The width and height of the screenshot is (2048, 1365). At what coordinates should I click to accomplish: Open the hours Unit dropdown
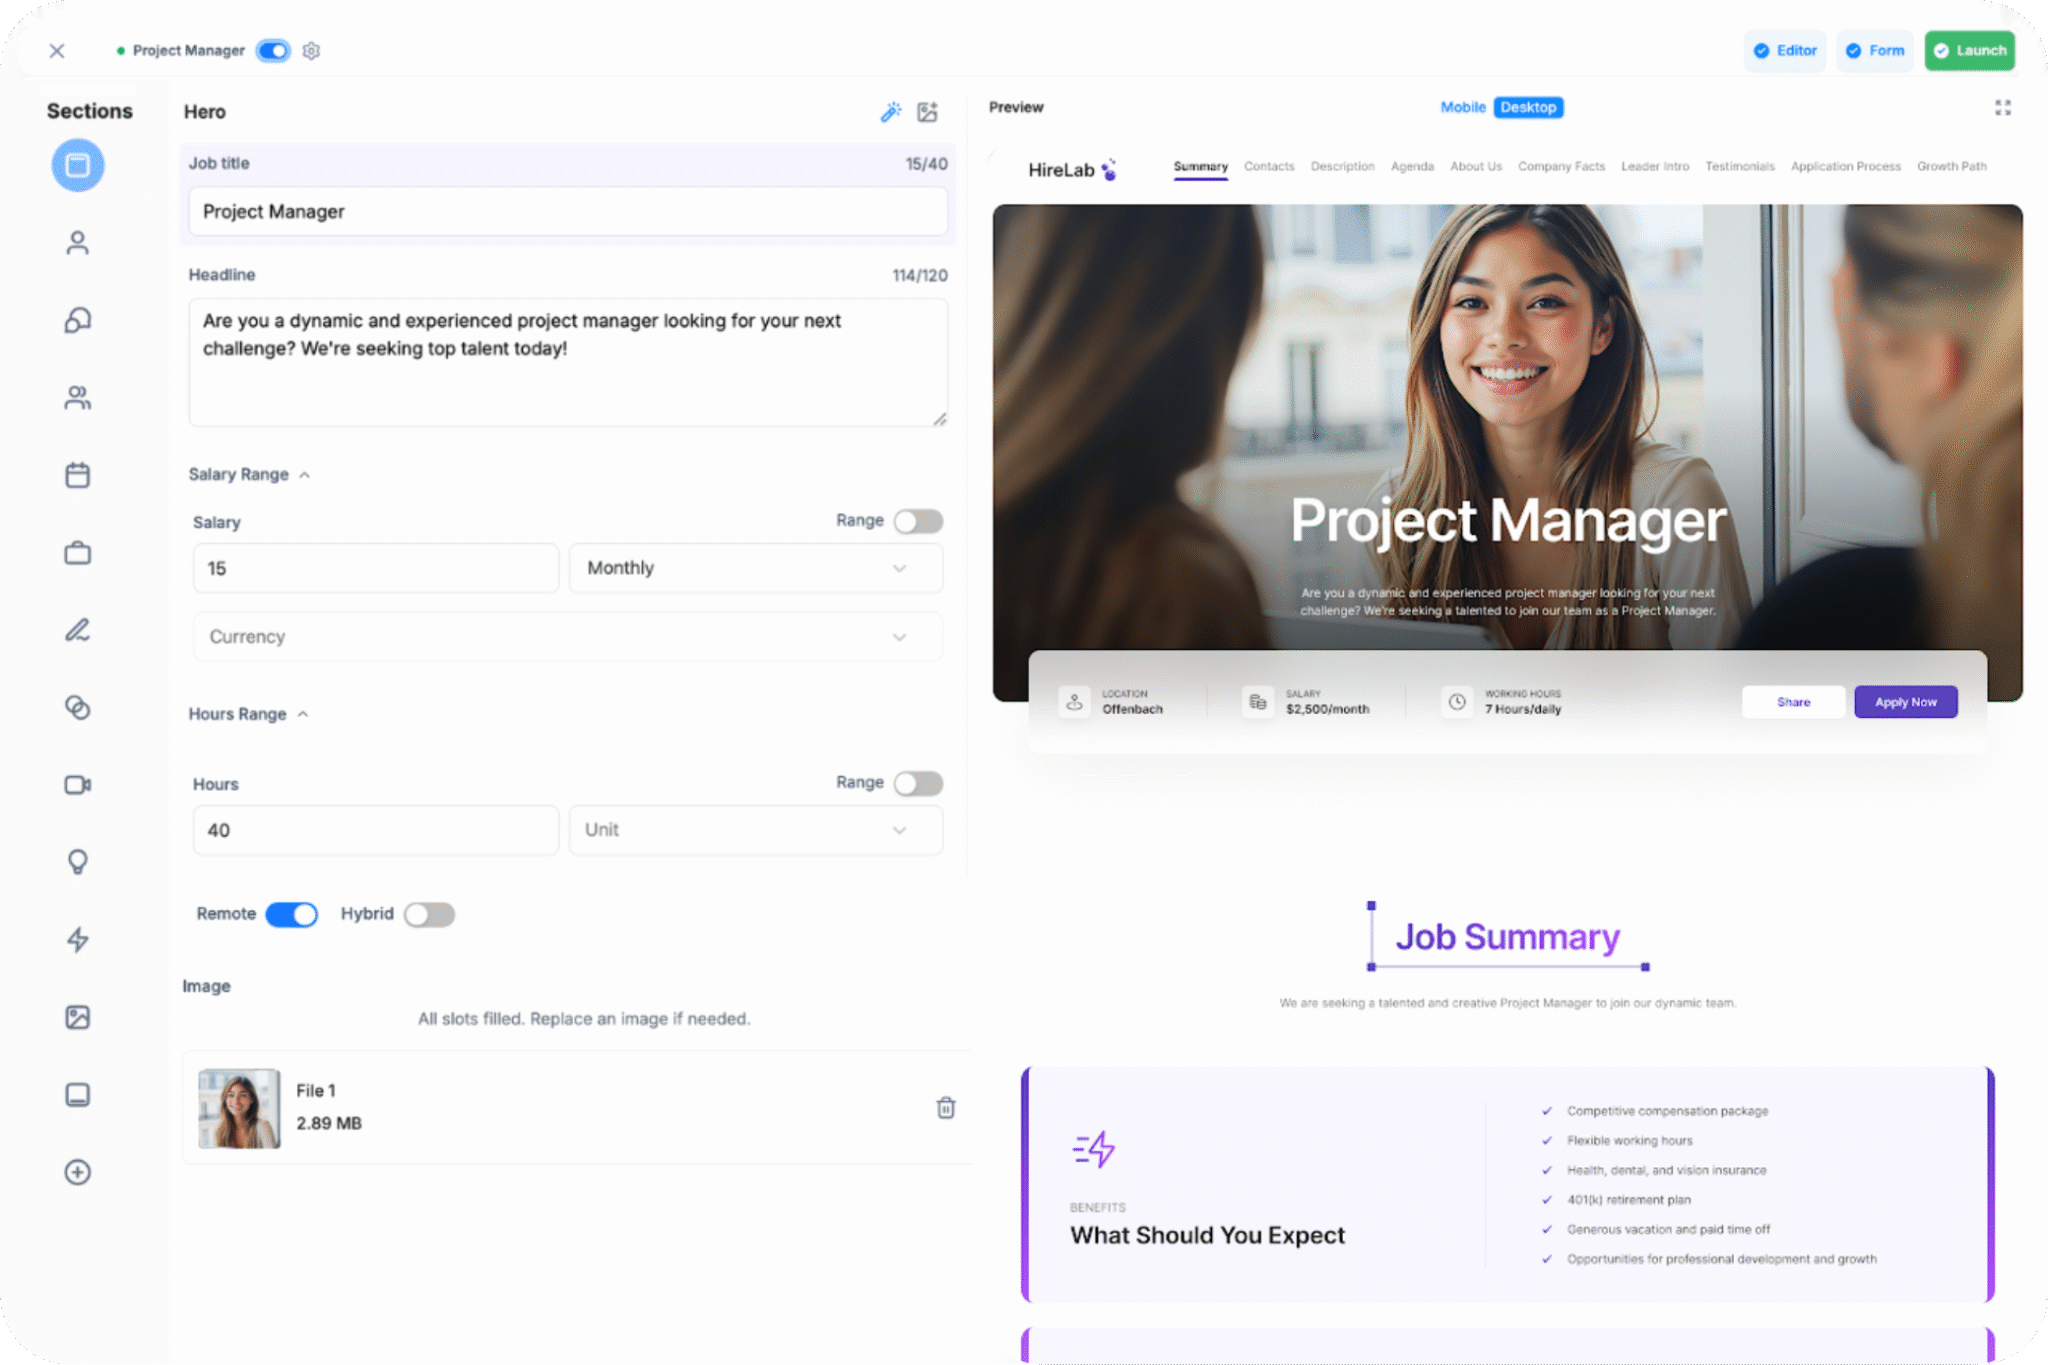tap(755, 830)
